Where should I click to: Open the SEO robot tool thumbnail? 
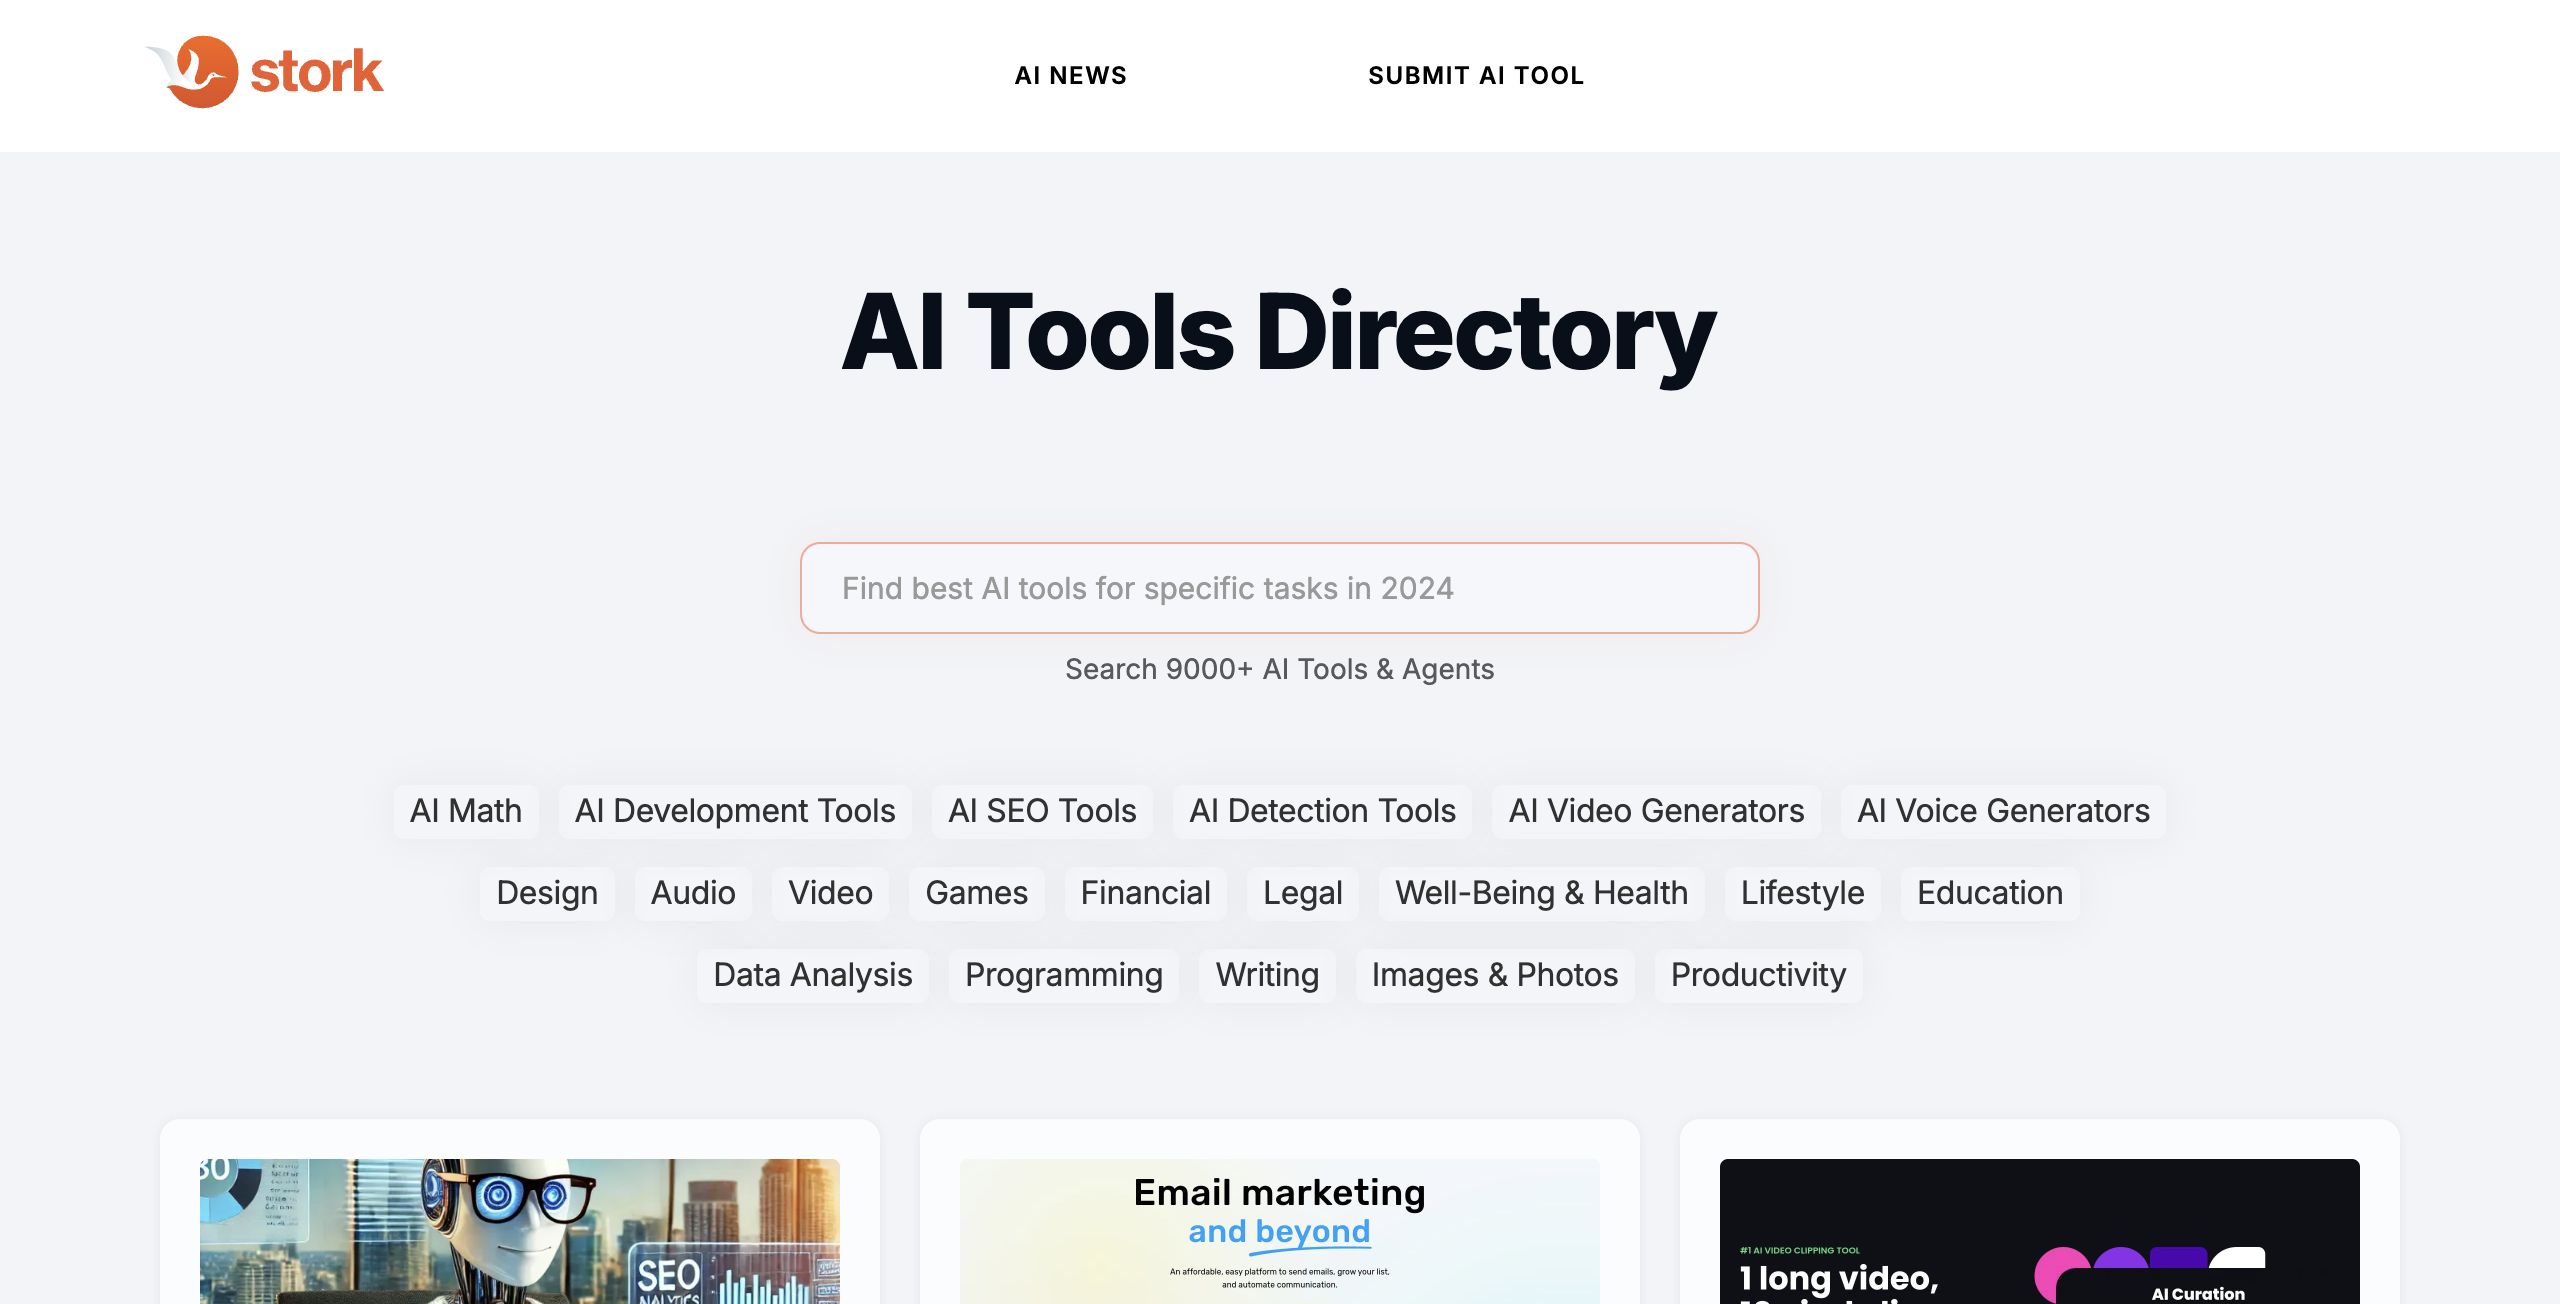tap(520, 1231)
